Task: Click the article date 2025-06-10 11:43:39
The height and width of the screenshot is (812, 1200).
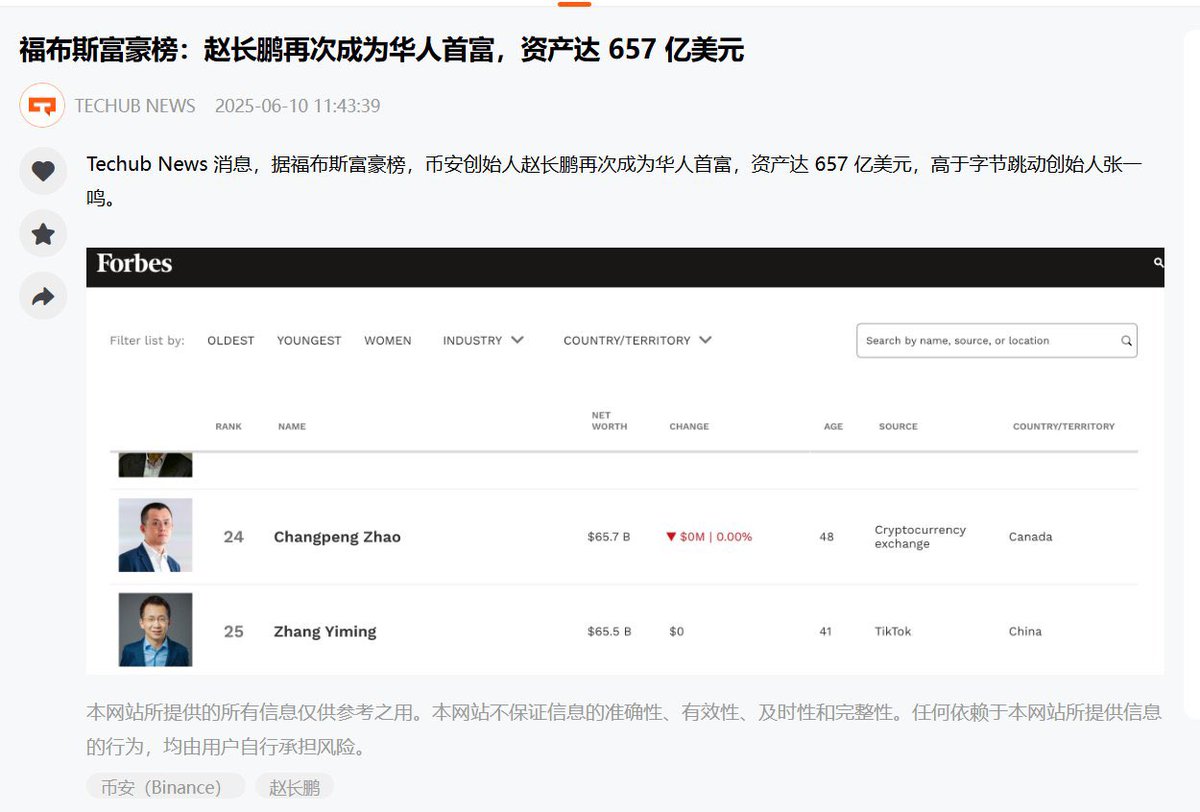Action: click(x=297, y=106)
